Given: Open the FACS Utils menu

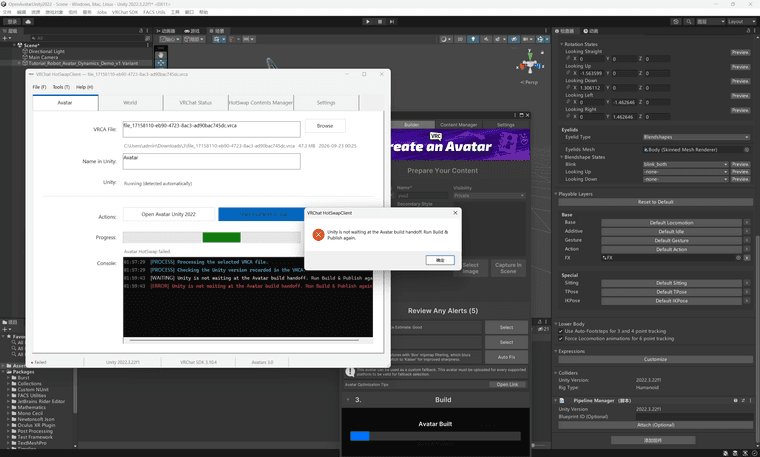Looking at the screenshot, I should tap(154, 12).
